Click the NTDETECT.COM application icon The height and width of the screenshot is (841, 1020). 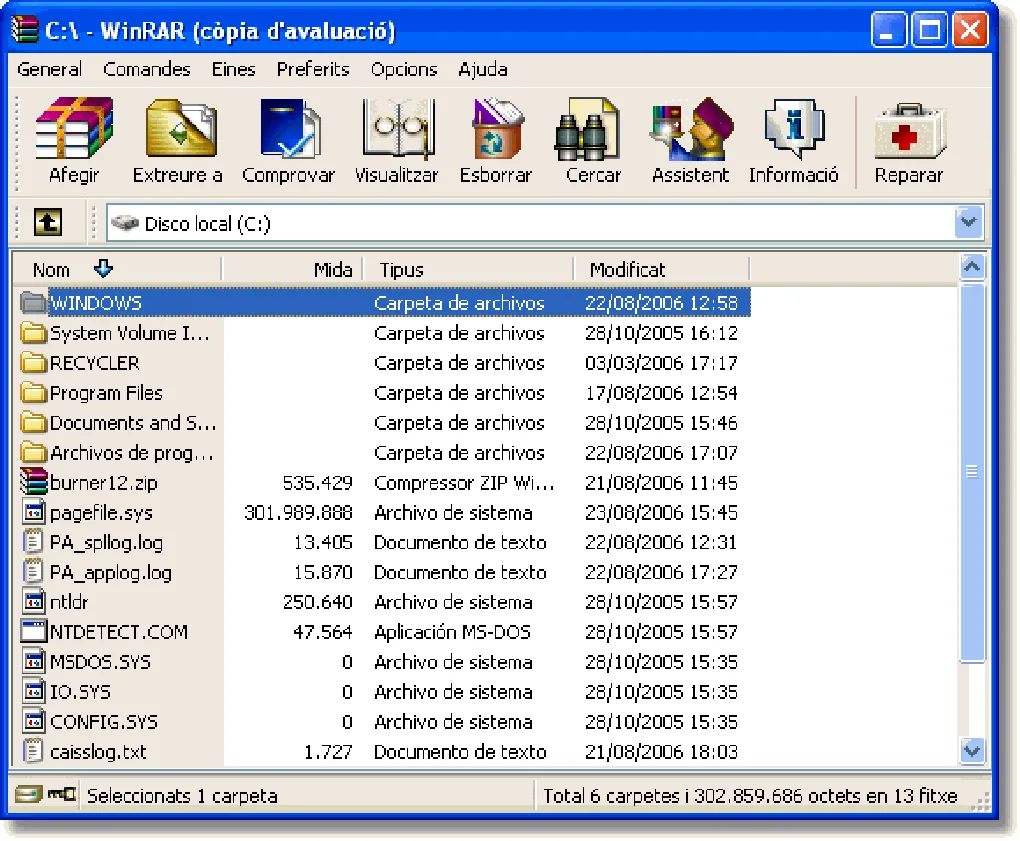click(34, 632)
